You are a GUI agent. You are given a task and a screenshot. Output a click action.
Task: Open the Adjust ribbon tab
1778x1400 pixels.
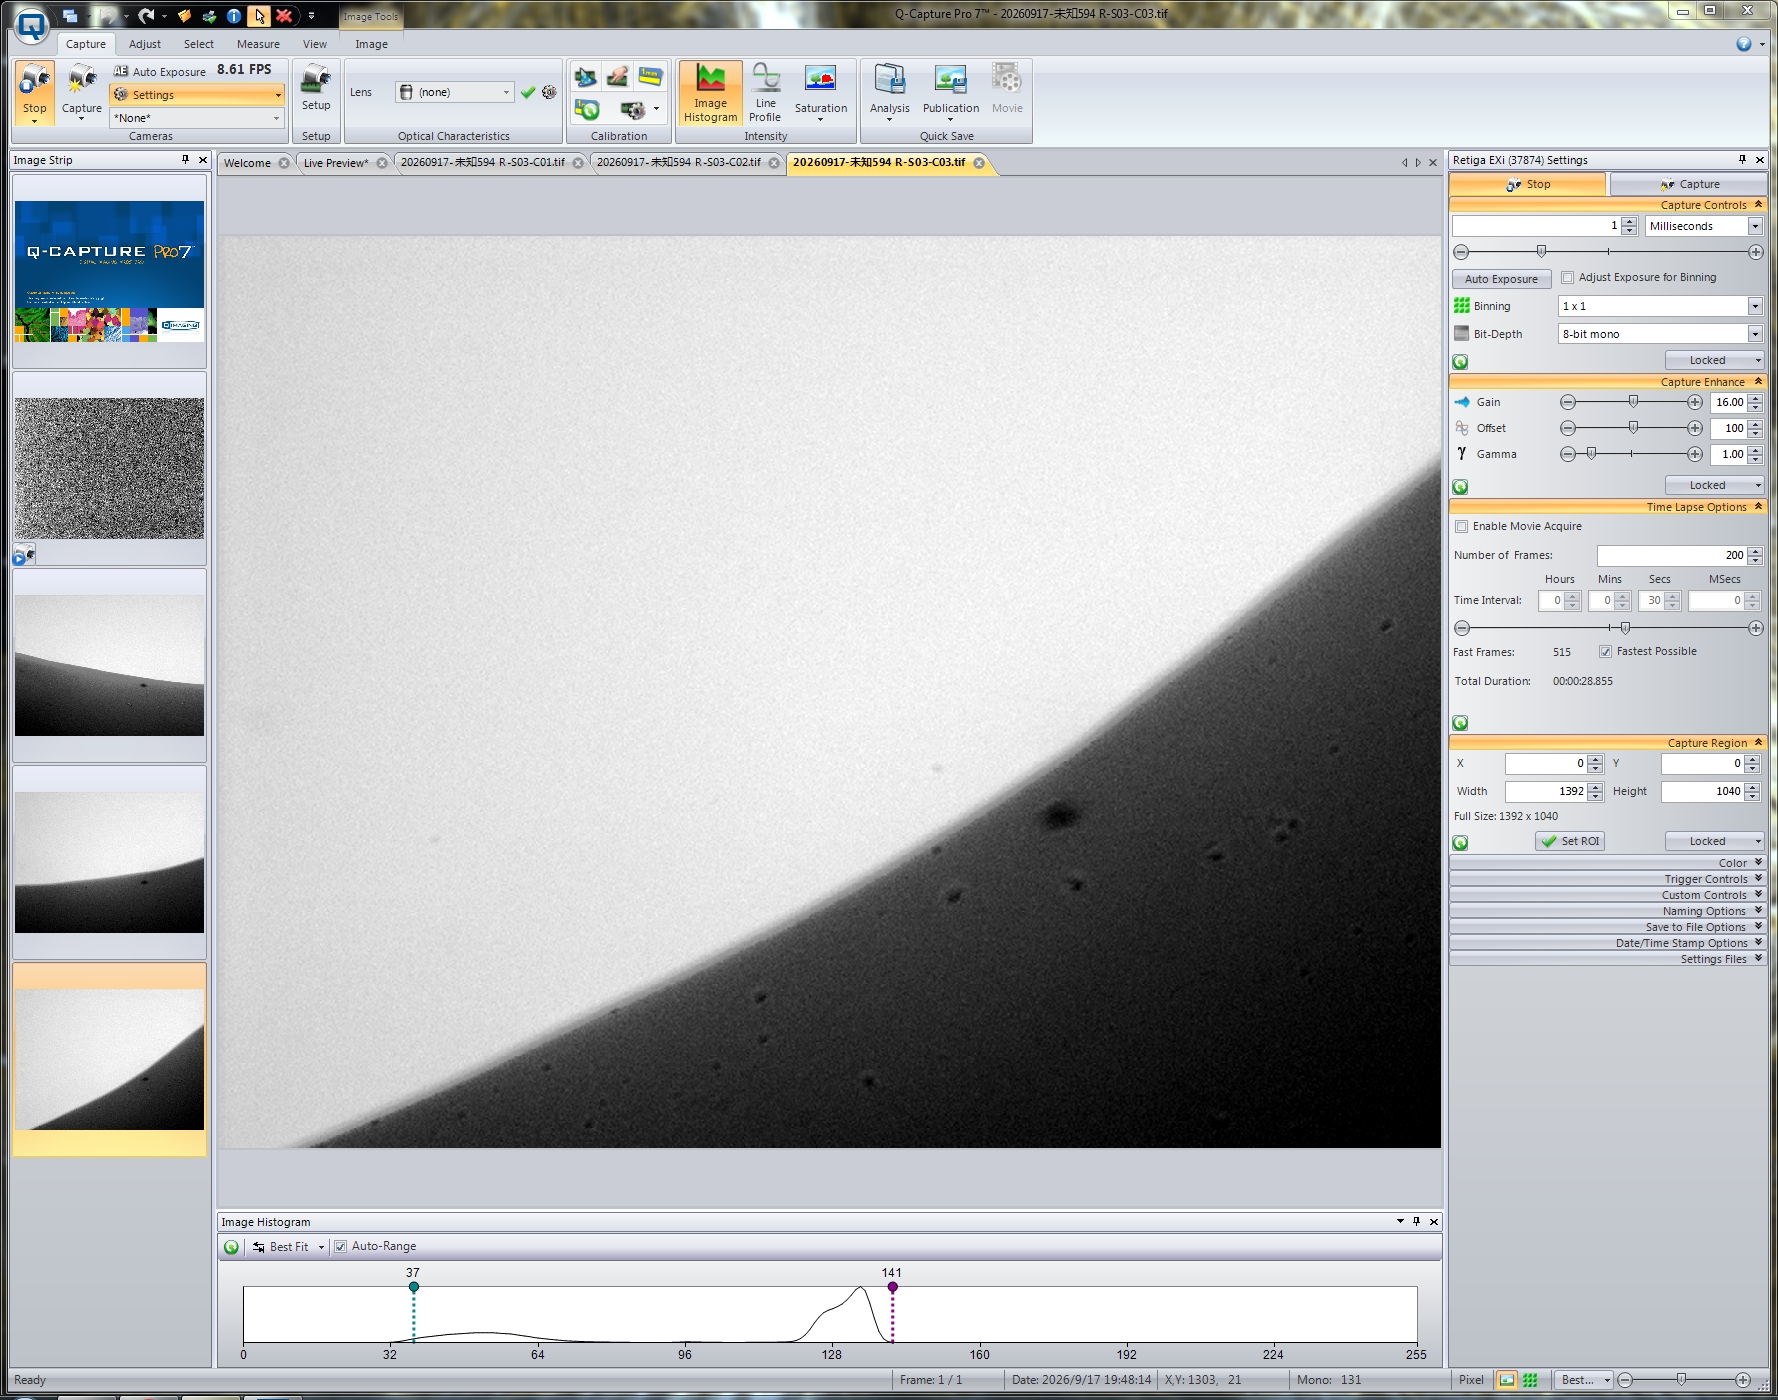coord(145,44)
